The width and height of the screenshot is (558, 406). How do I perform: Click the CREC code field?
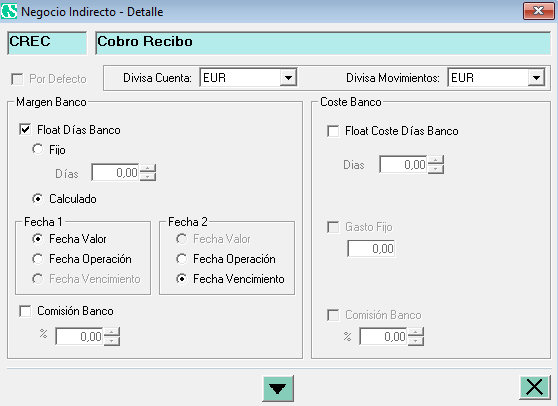click(x=47, y=42)
